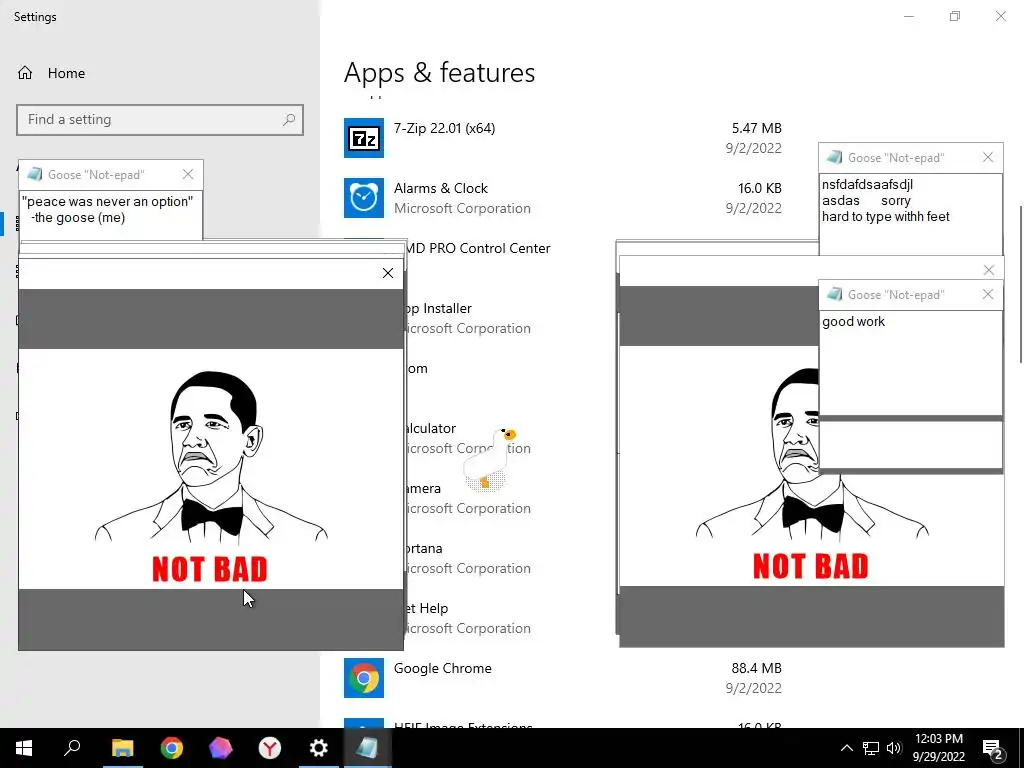
Task: Close the left Not Bad meme window
Action: (x=388, y=273)
